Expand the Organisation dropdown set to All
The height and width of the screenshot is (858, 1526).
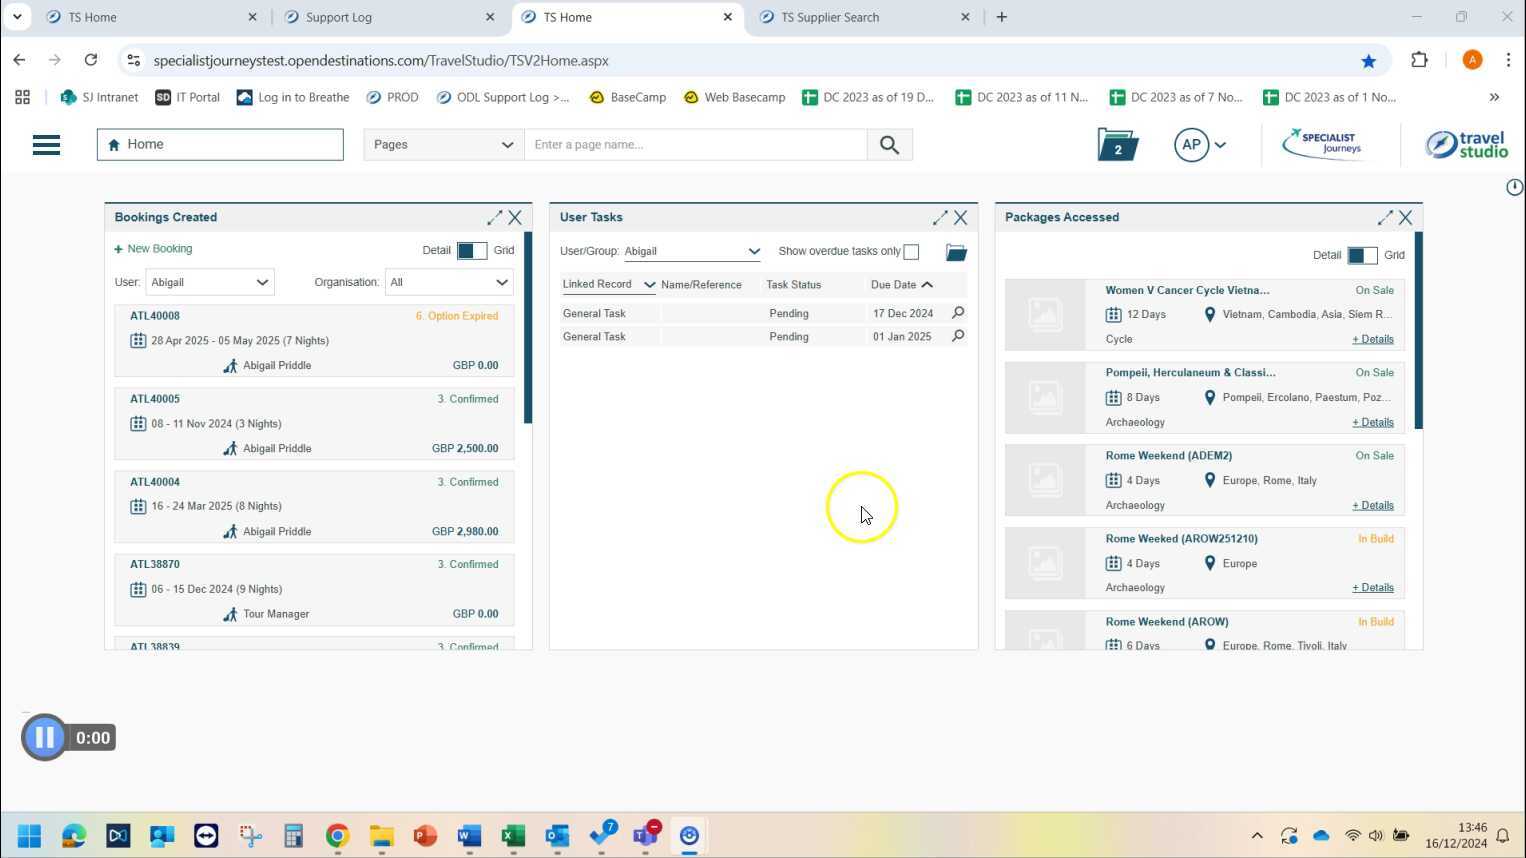pos(449,283)
